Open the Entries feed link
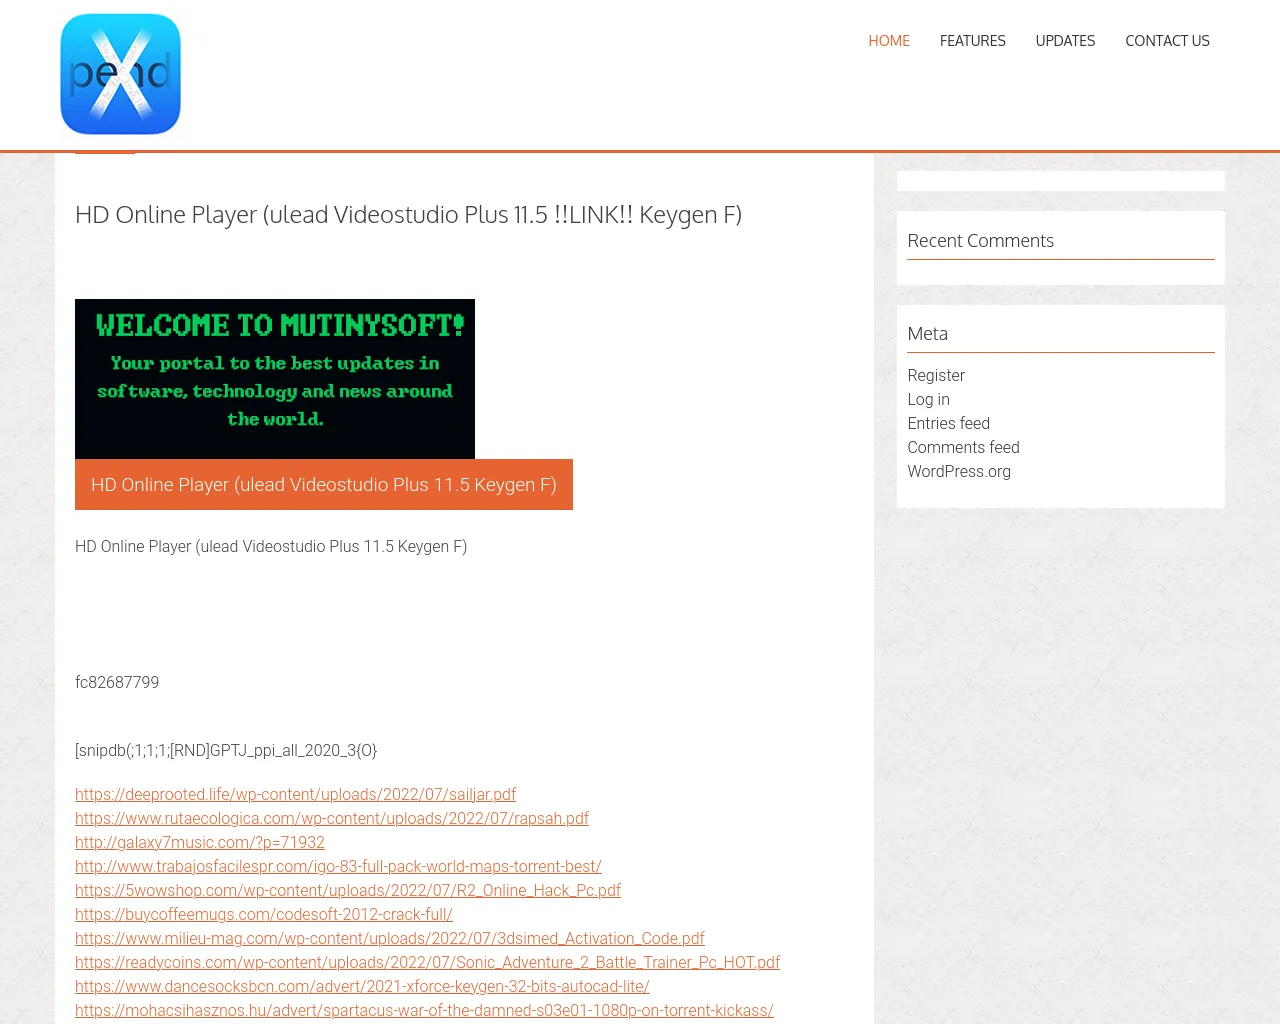The image size is (1280, 1024). pyautogui.click(x=949, y=423)
